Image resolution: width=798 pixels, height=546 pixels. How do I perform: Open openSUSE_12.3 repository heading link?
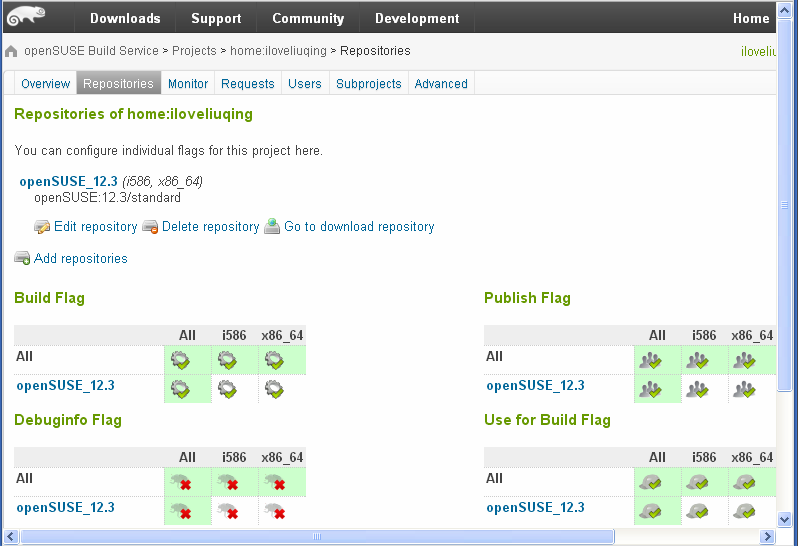68,181
